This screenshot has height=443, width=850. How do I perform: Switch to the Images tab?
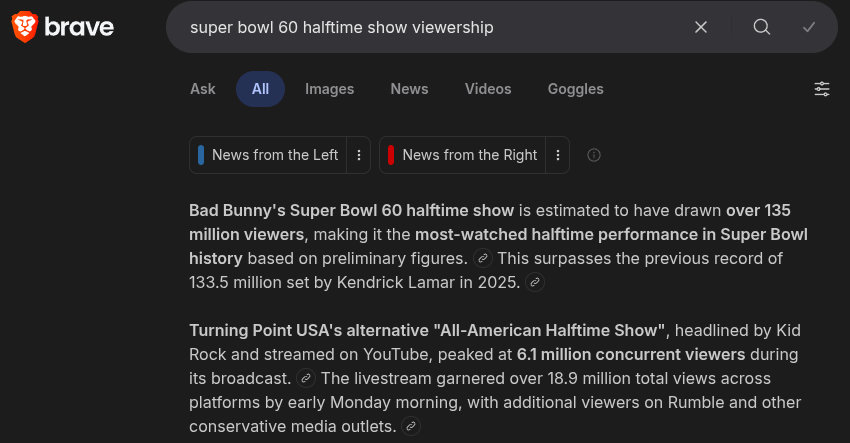[329, 89]
